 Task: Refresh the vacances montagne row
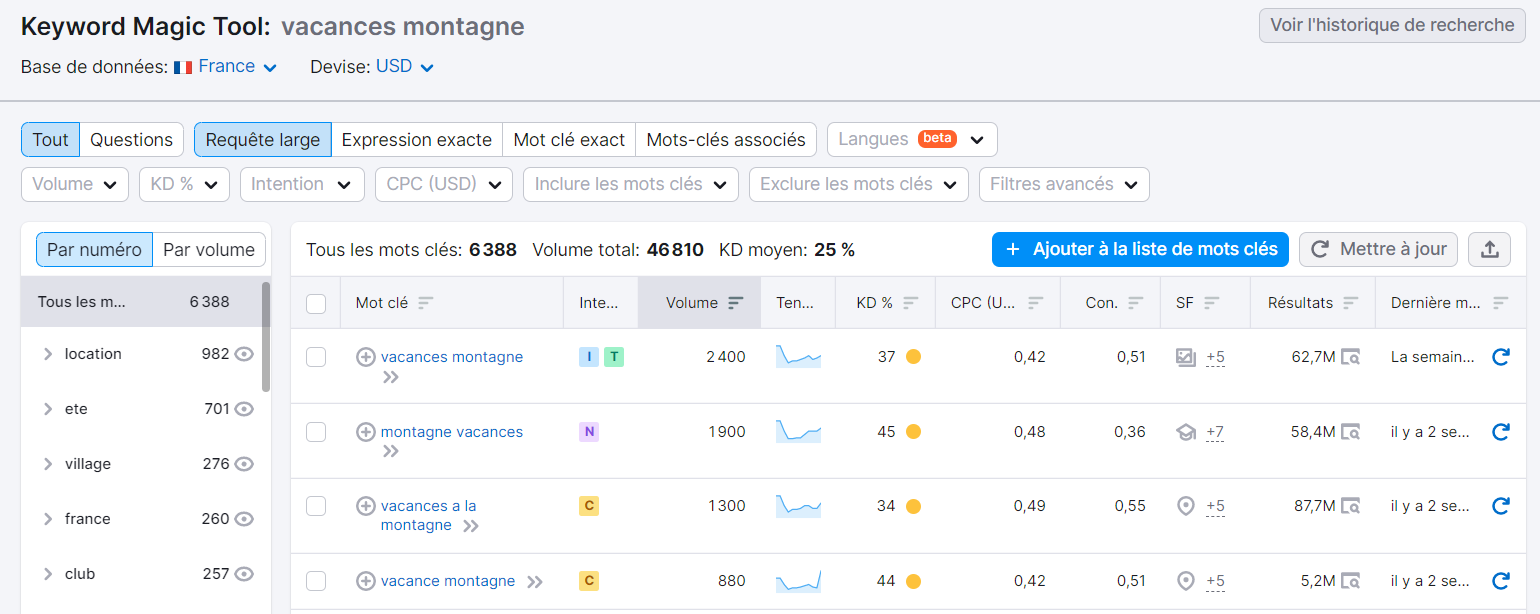[x=1500, y=357]
